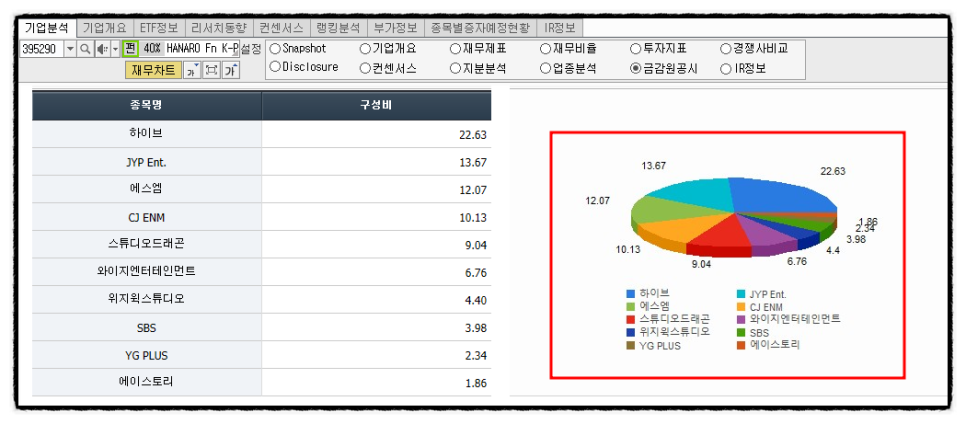Click the 위지윅스튜디오 table row name
This screenshot has height=424, width=966.
(147, 300)
